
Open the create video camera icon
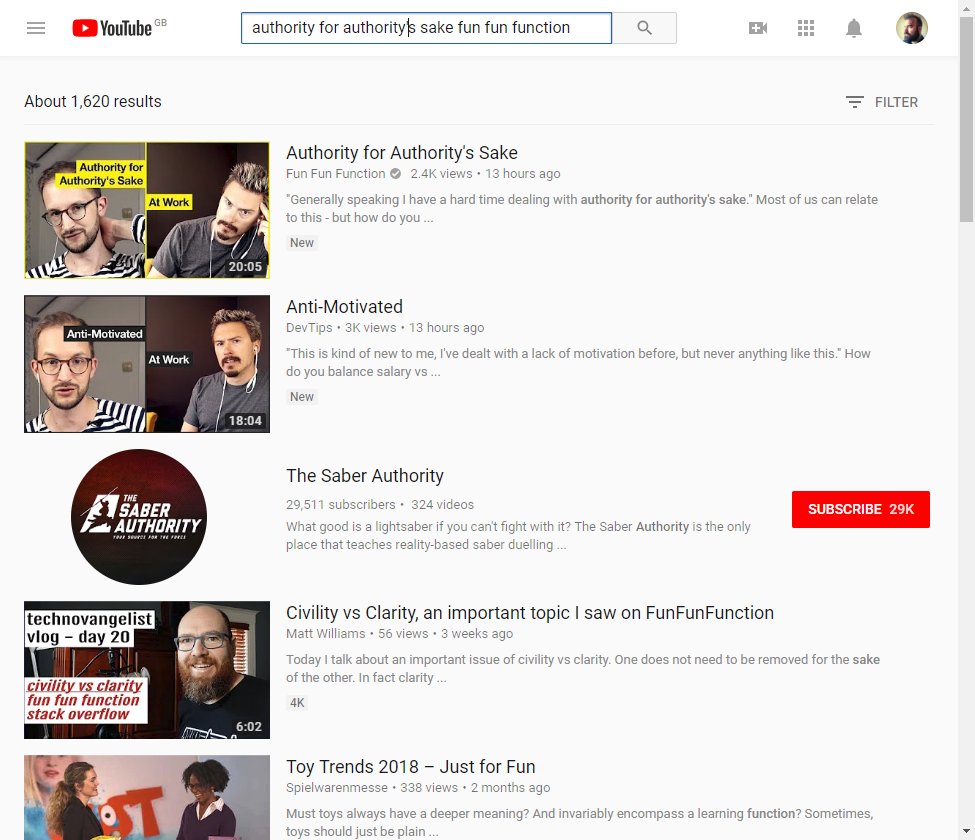coord(757,28)
